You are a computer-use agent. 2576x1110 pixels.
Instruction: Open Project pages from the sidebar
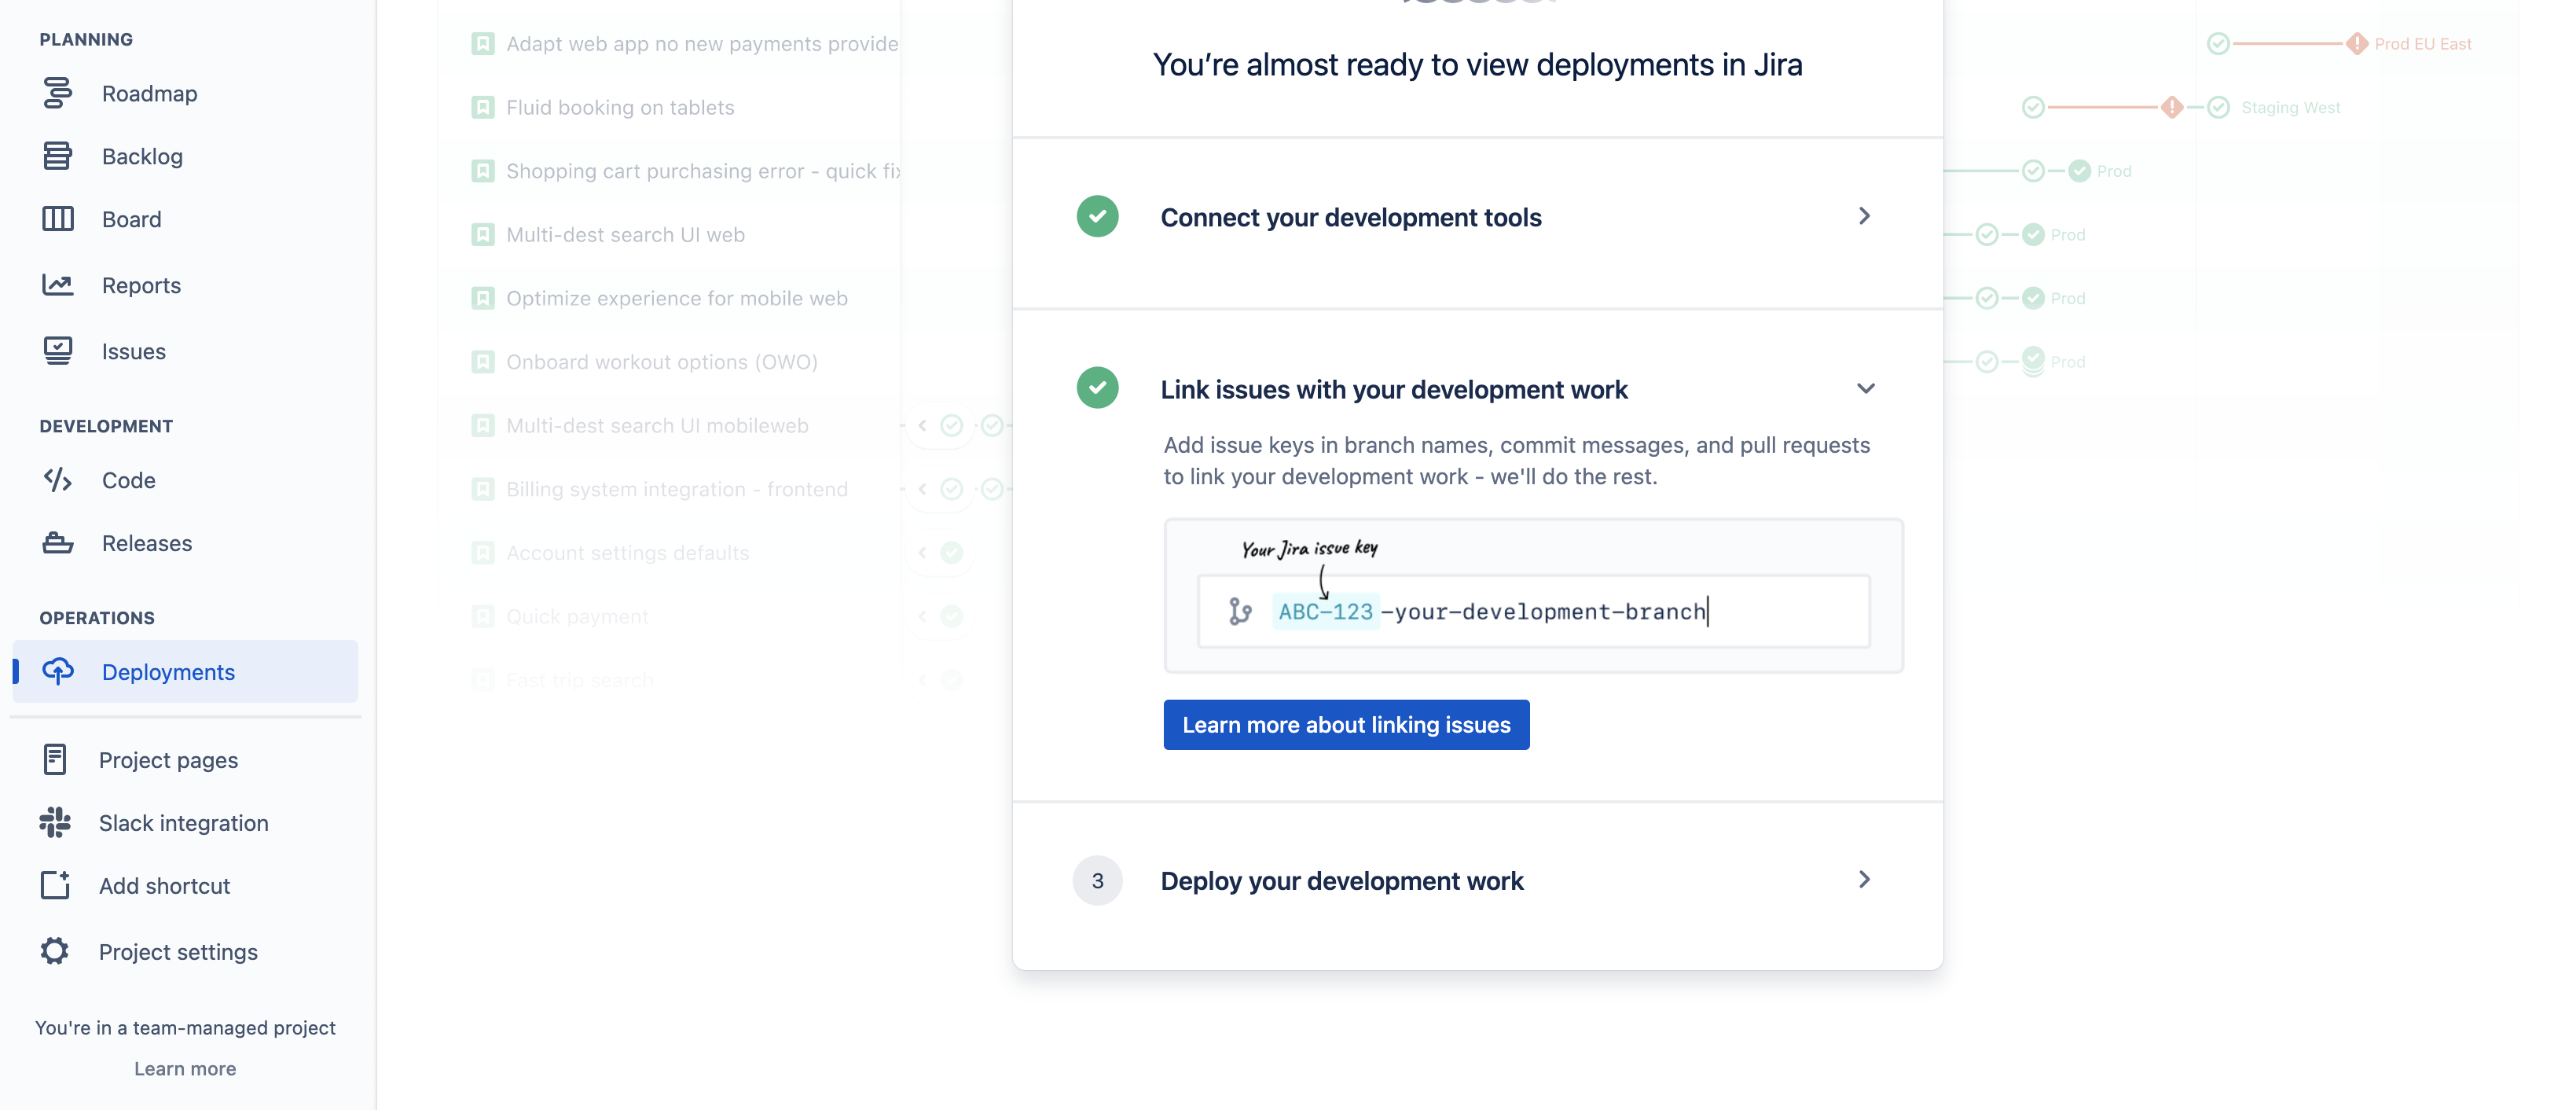(x=167, y=760)
